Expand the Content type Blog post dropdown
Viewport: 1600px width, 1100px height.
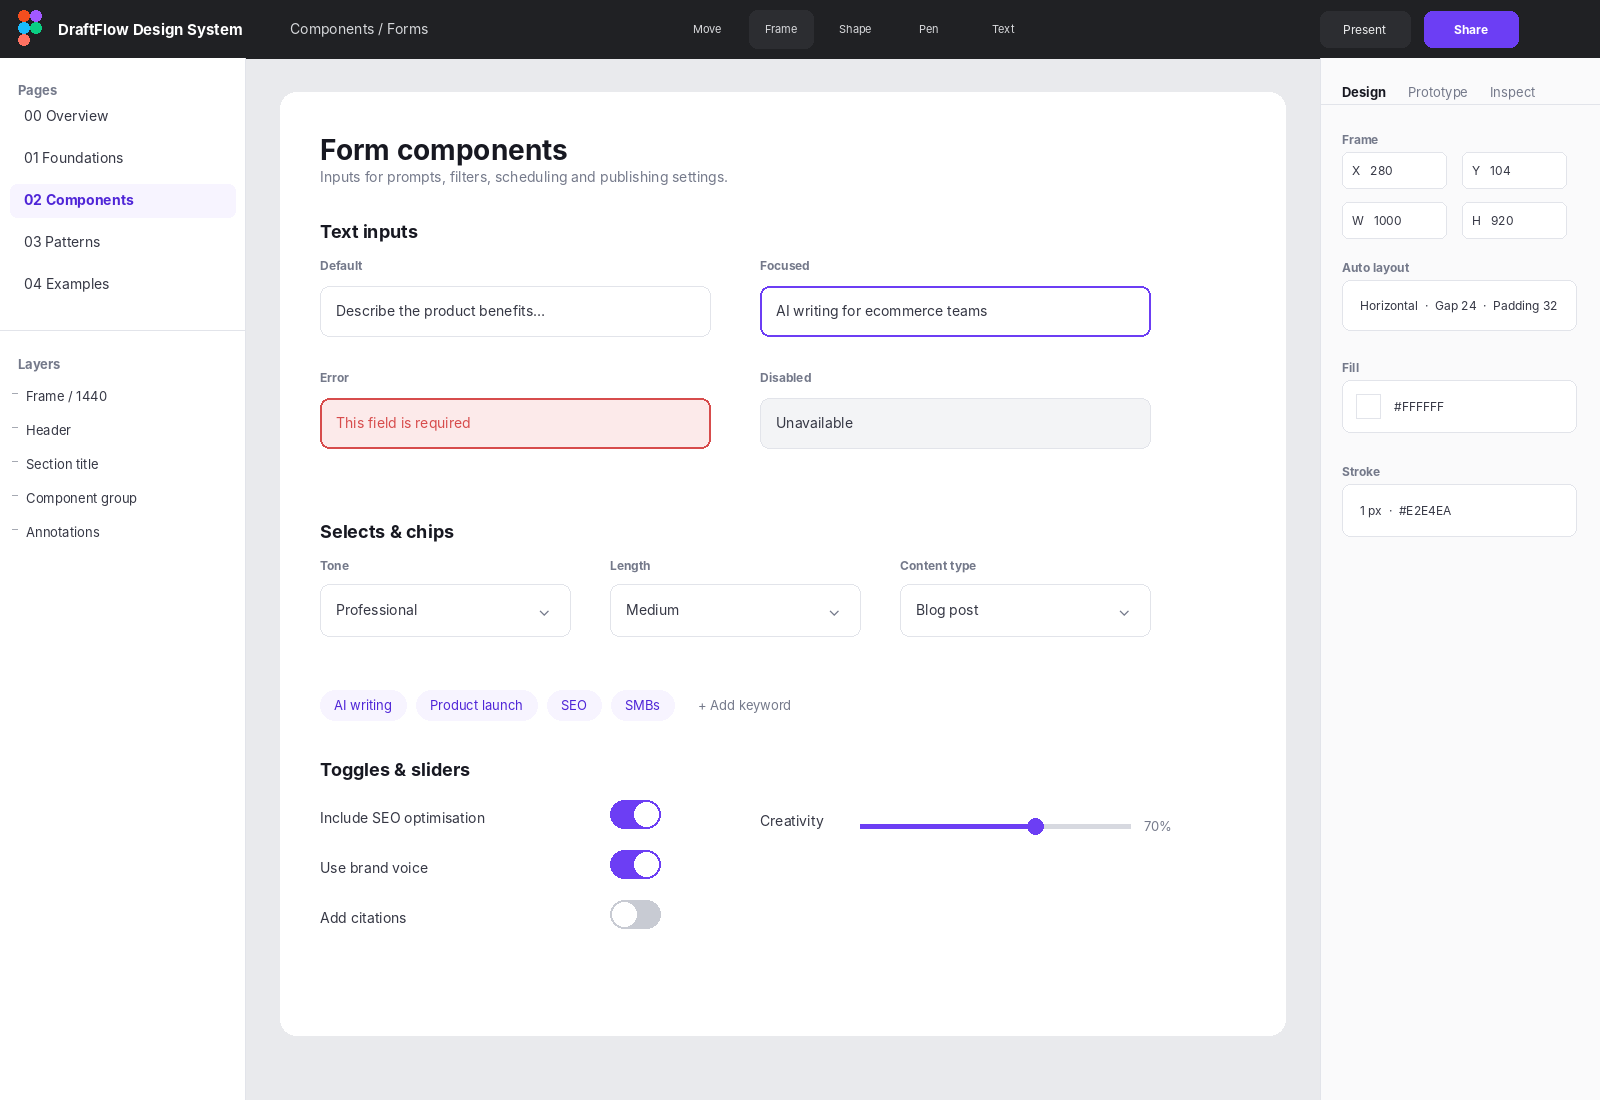click(1025, 610)
